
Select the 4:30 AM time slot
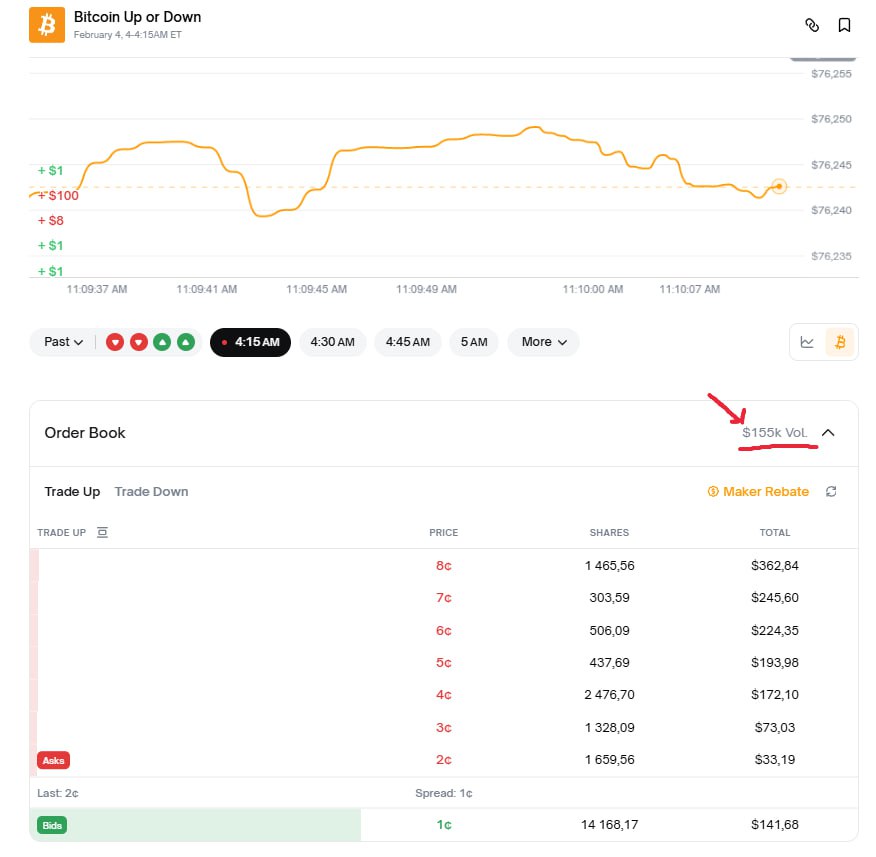[x=332, y=342]
